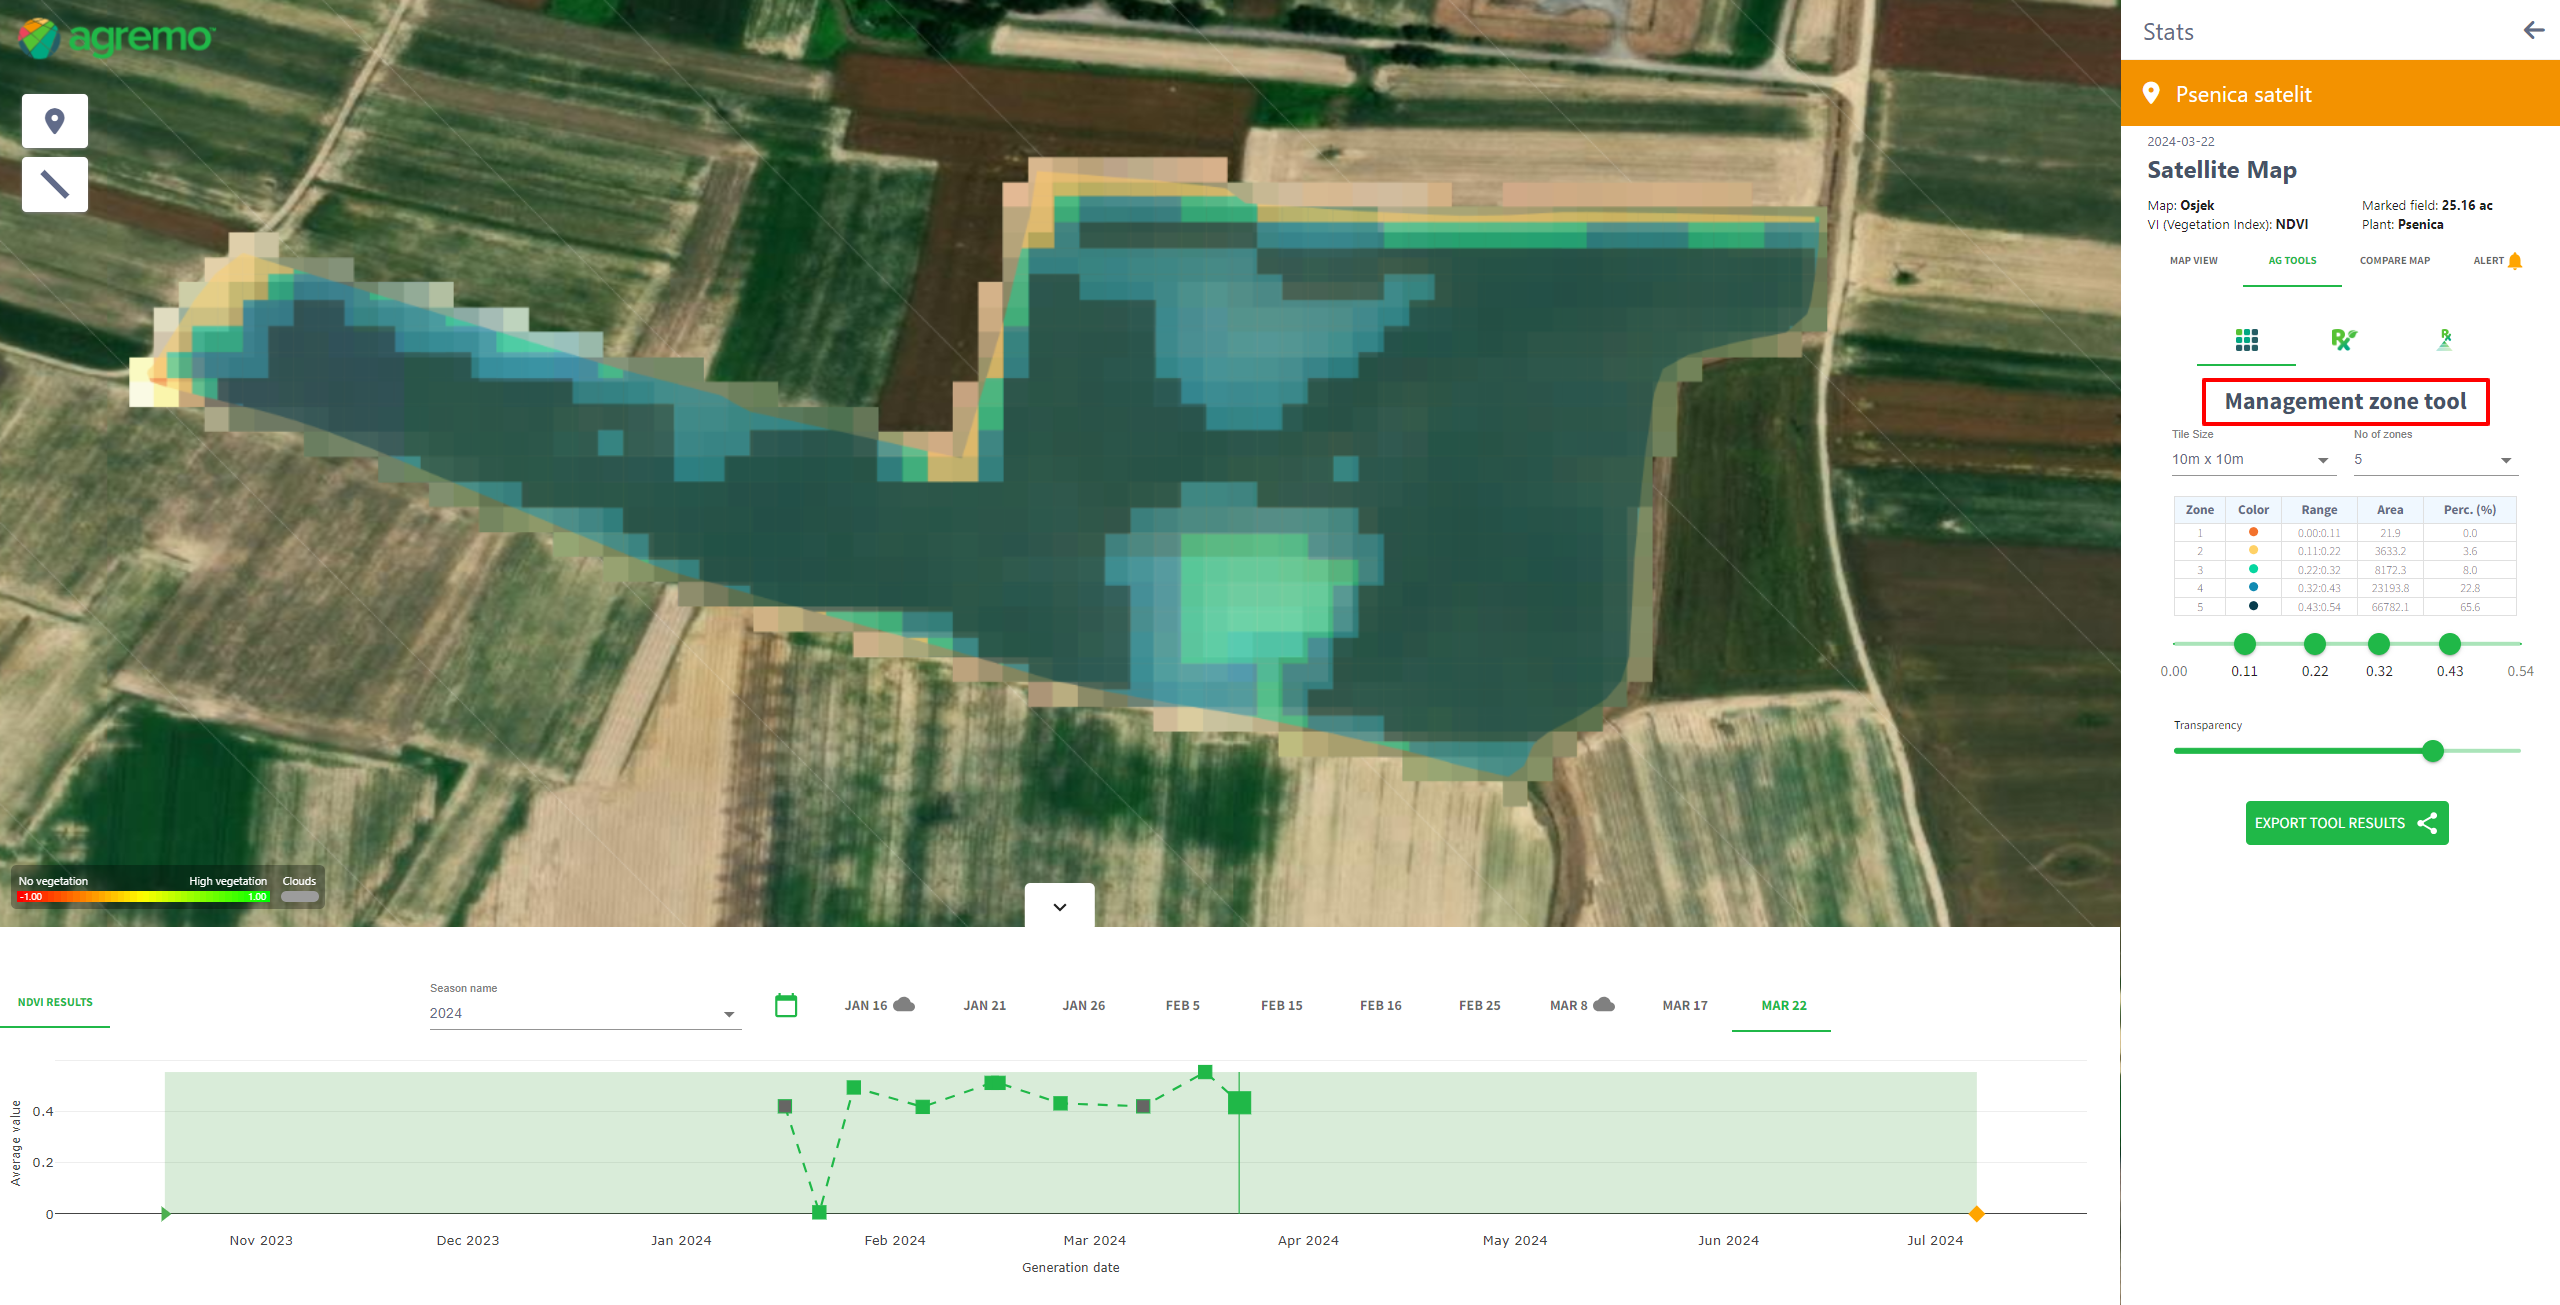The image size is (2560, 1305).
Task: Select the MAR 17 date entry
Action: [1684, 1005]
